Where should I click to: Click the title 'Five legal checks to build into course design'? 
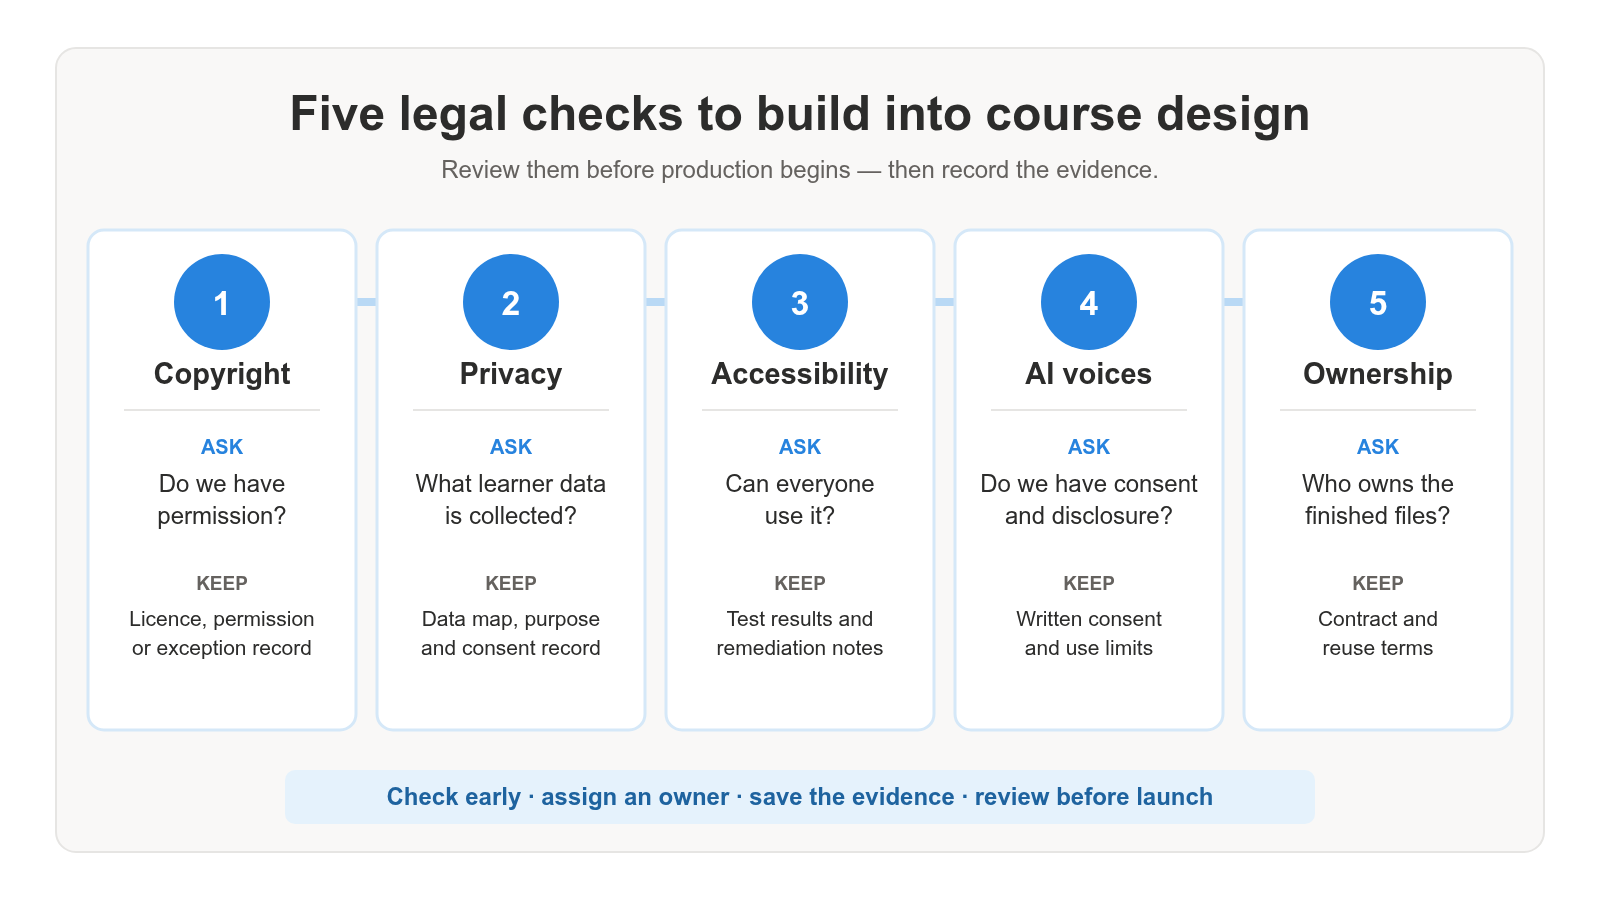coord(800,114)
